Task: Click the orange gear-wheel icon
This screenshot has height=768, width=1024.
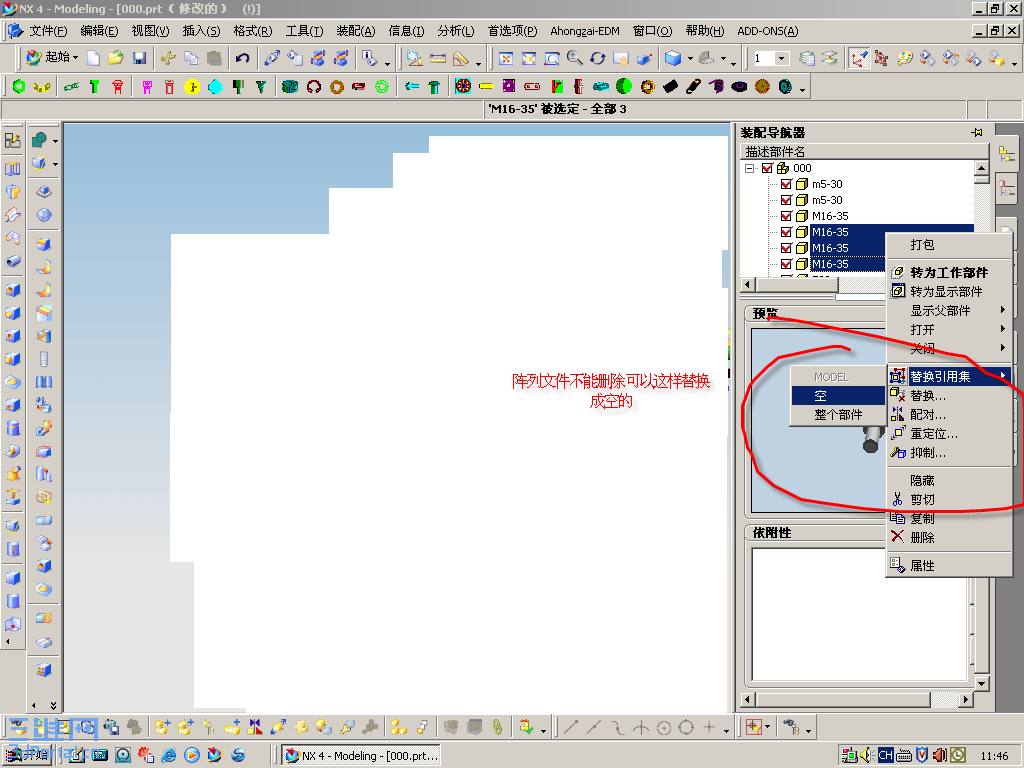Action: click(x=762, y=86)
